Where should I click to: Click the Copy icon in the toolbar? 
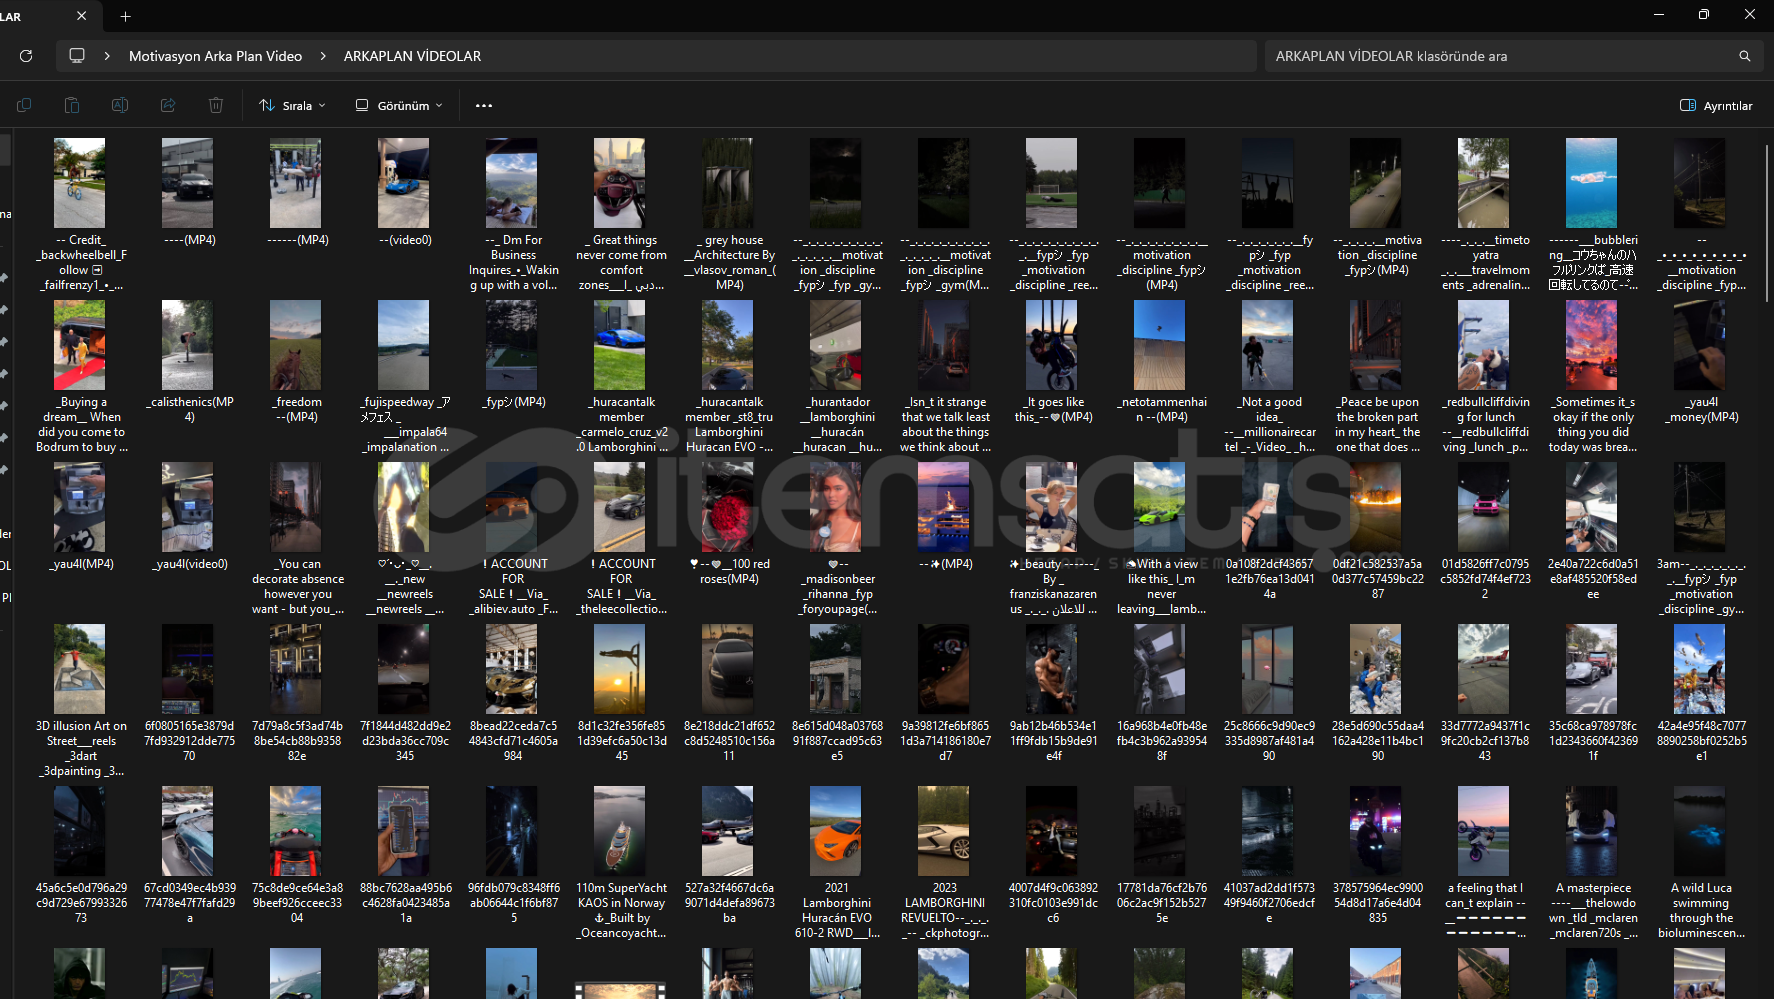[24, 105]
